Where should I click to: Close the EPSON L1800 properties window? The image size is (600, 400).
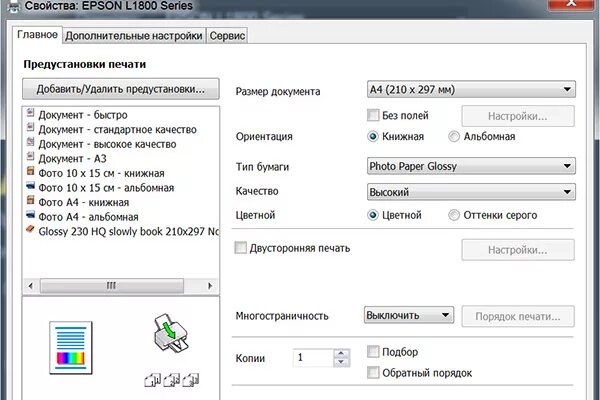[571, 4]
